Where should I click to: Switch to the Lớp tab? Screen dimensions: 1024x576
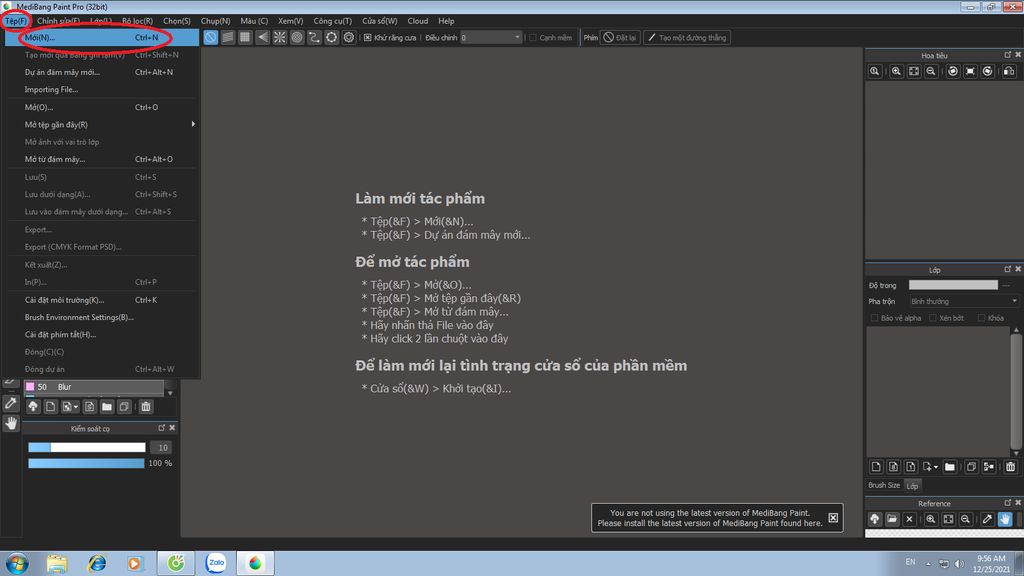pyautogui.click(x=912, y=486)
